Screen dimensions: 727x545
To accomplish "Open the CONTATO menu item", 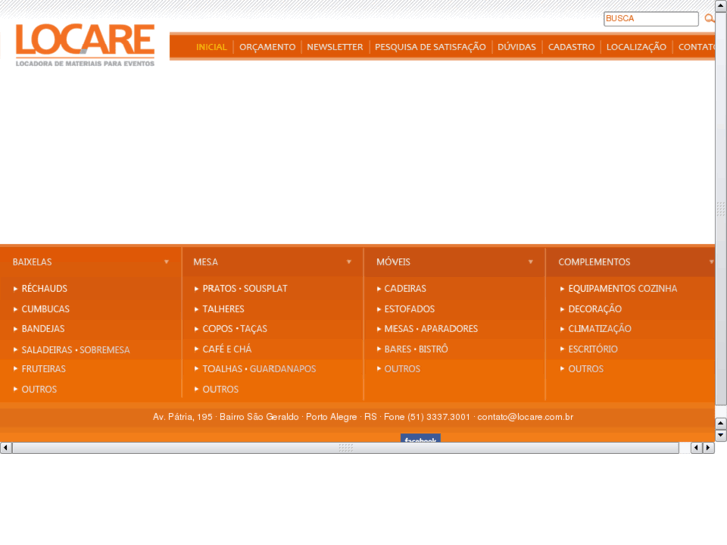I will coord(696,47).
